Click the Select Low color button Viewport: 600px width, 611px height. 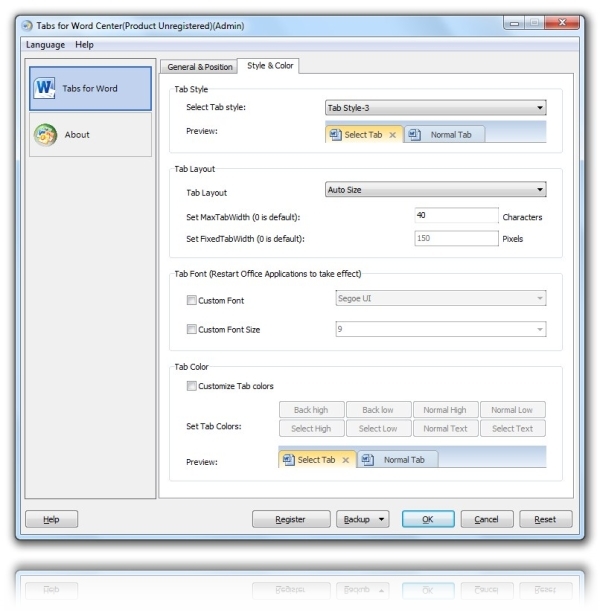pyautogui.click(x=378, y=429)
